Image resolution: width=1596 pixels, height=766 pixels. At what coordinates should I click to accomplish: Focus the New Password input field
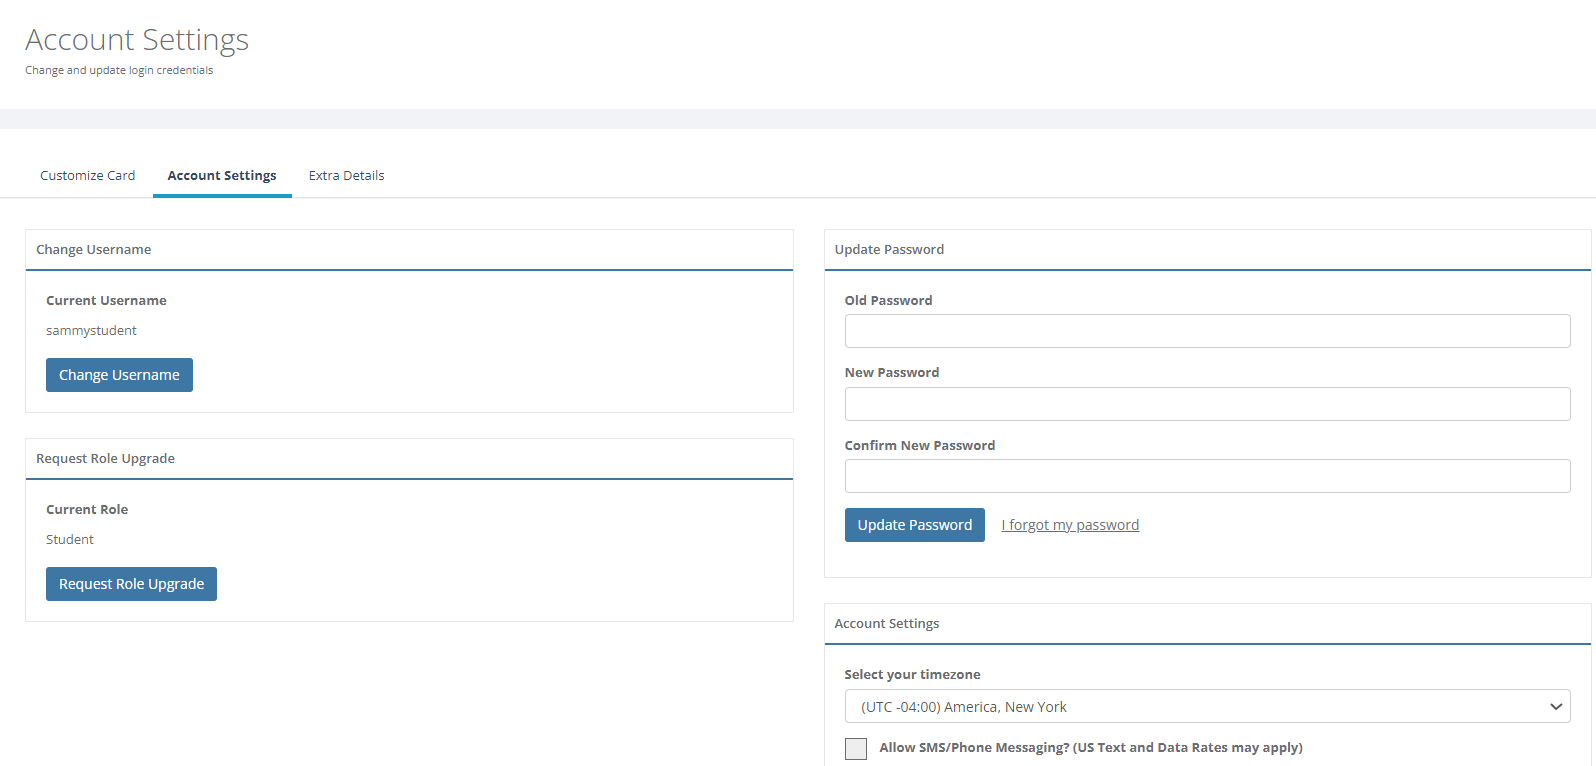click(1207, 404)
